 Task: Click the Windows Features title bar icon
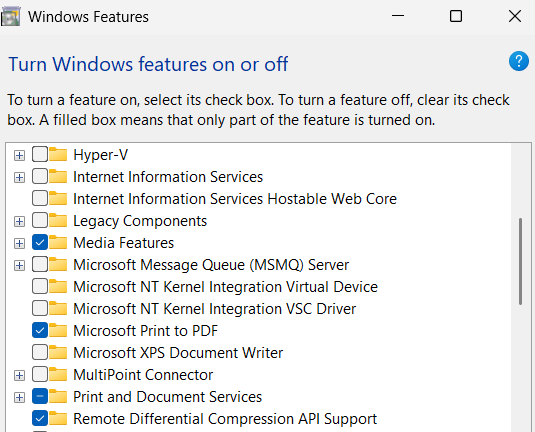coord(11,16)
